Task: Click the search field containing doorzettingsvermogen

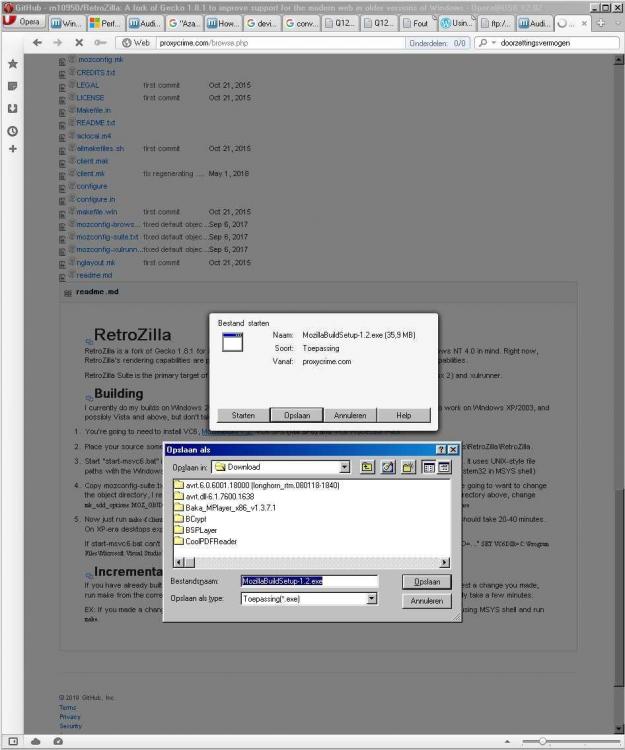Action: coord(558,43)
